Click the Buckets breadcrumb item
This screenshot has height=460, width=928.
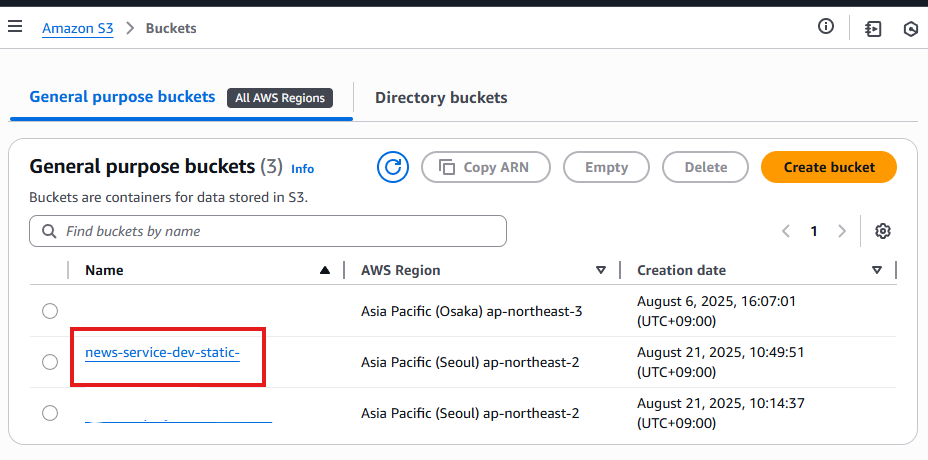171,28
